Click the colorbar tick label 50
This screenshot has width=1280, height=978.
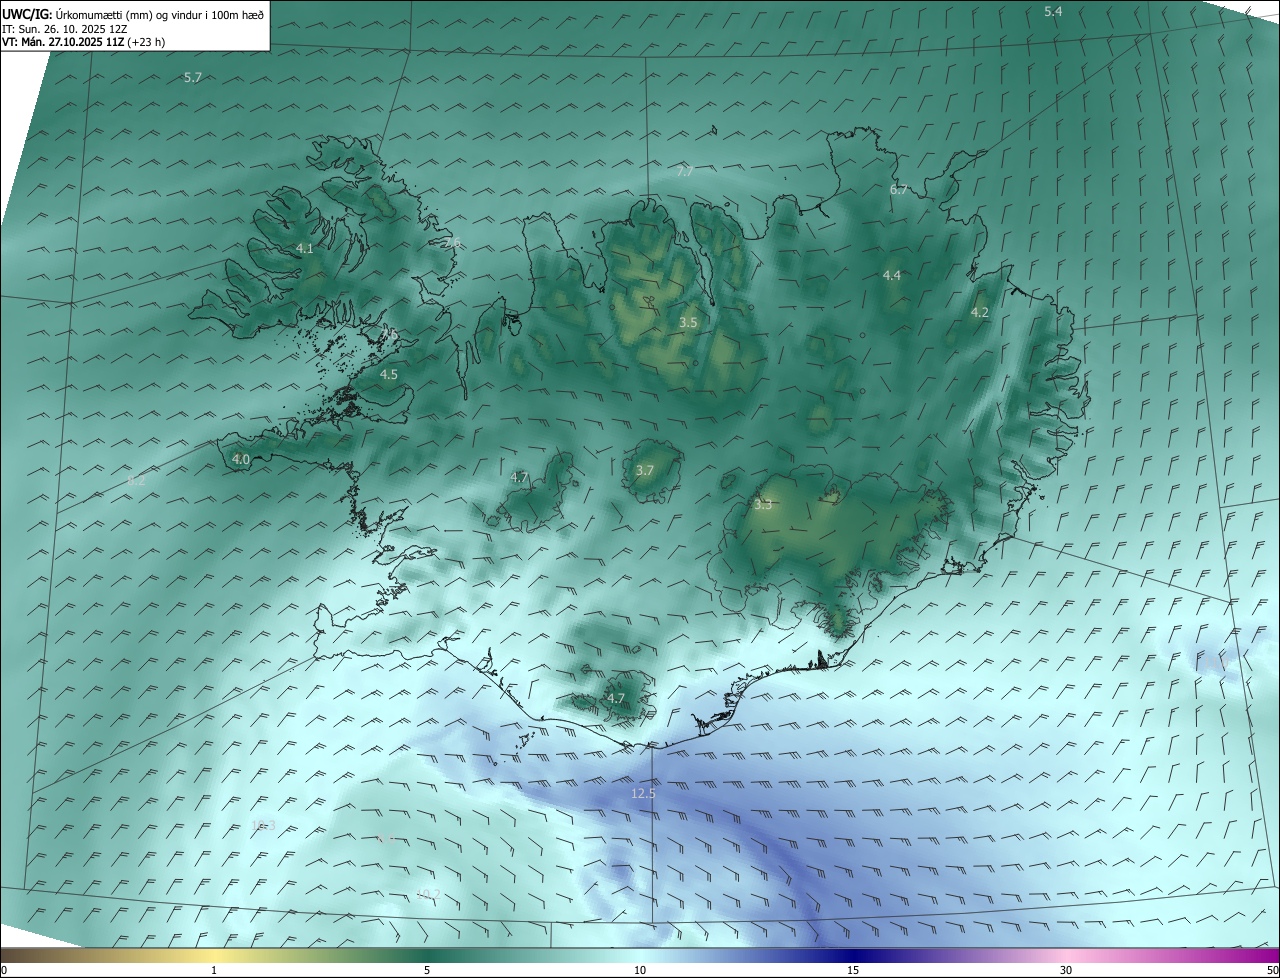pyautogui.click(x=1272, y=970)
